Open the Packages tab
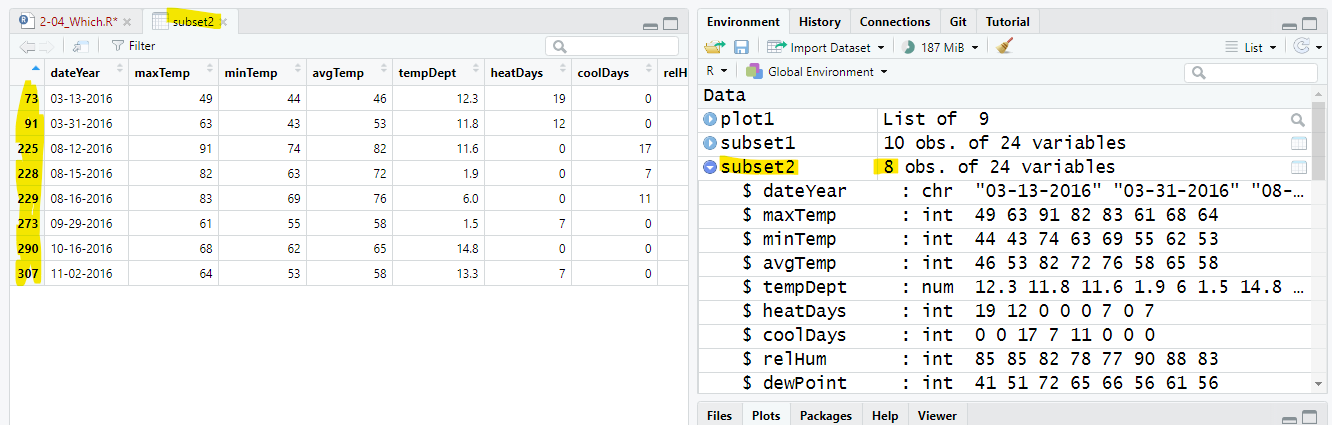The width and height of the screenshot is (1332, 425). (826, 415)
